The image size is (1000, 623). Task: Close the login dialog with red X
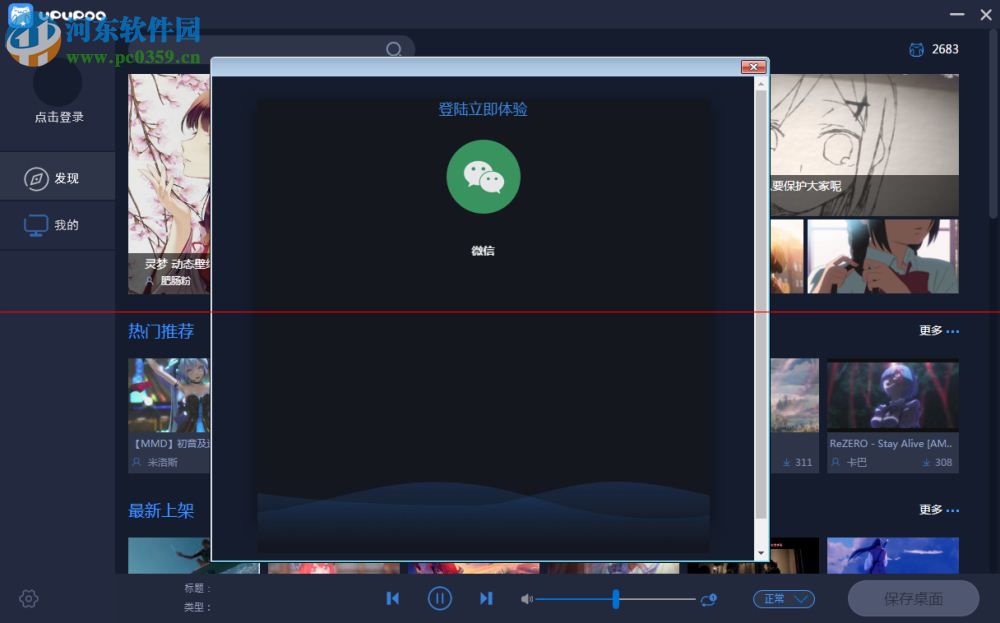753,67
